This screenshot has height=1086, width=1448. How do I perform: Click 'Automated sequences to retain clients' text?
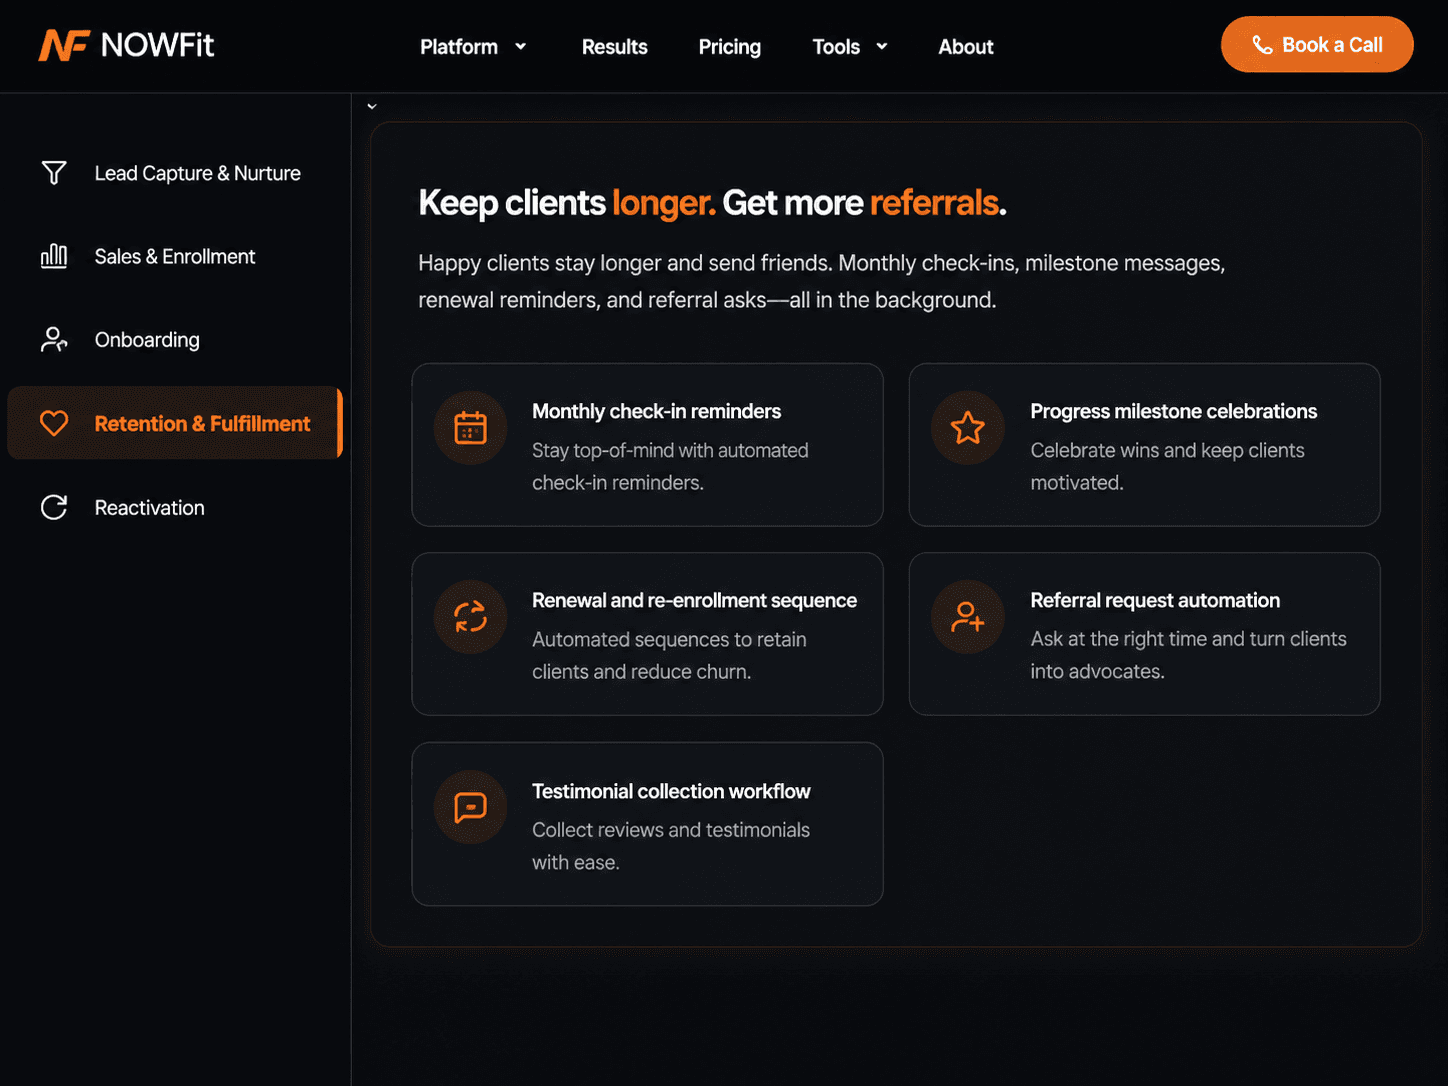[x=669, y=655]
